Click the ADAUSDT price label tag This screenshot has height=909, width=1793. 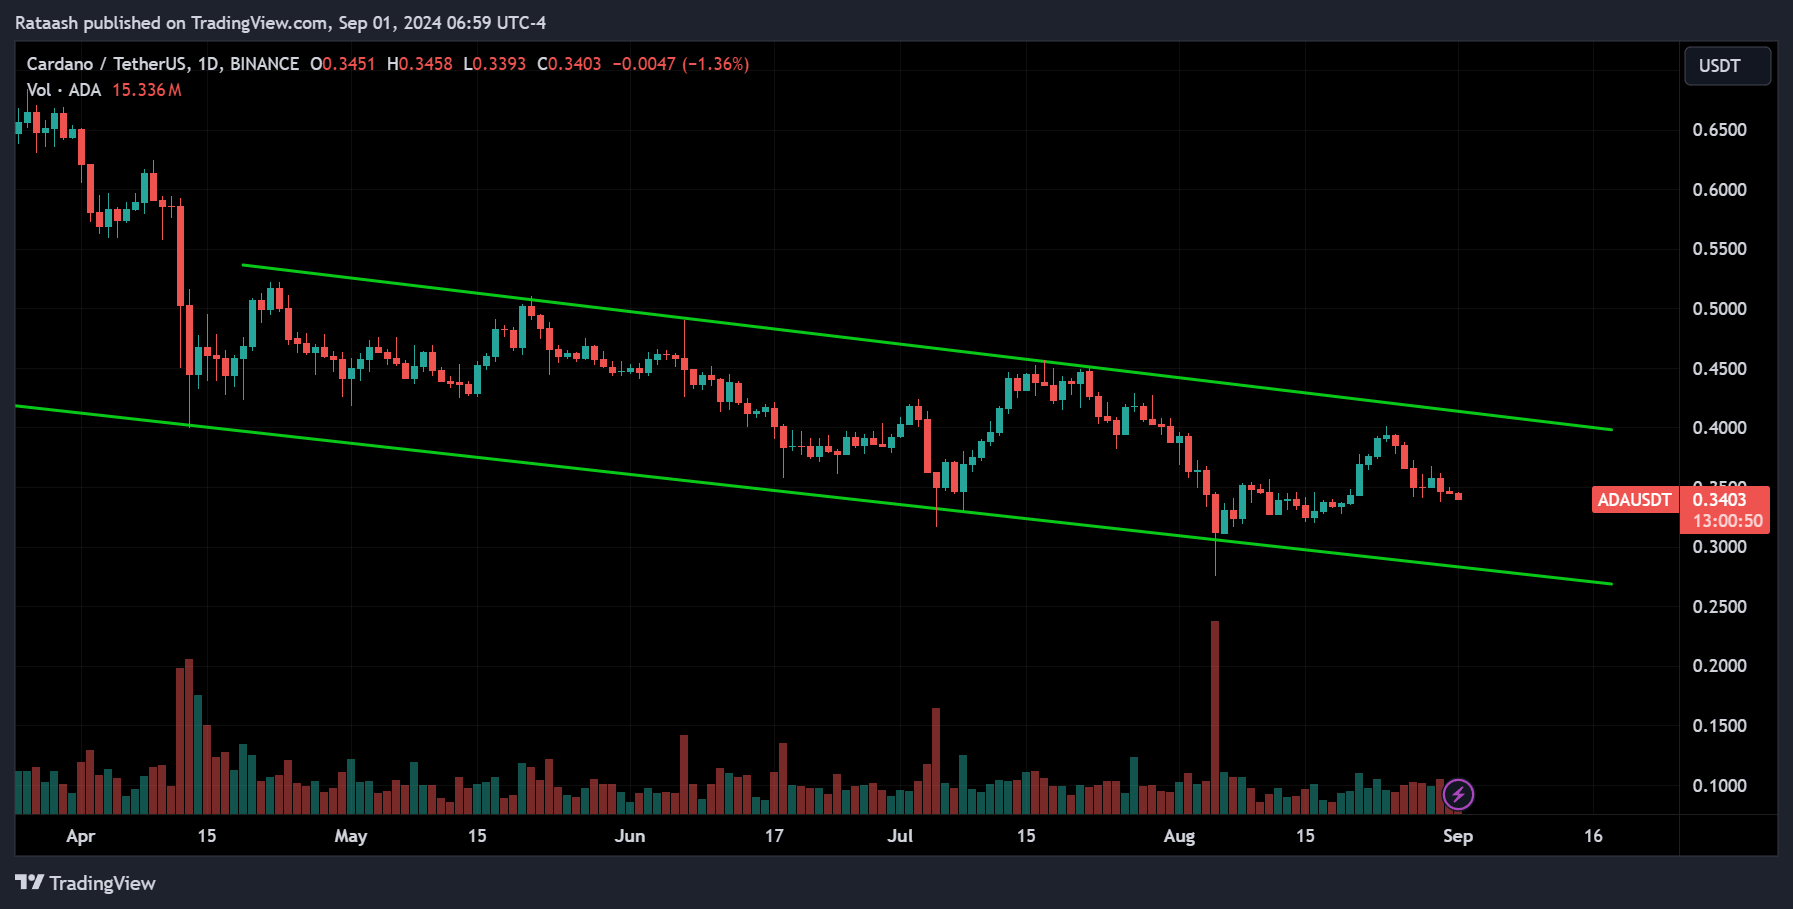point(1634,500)
